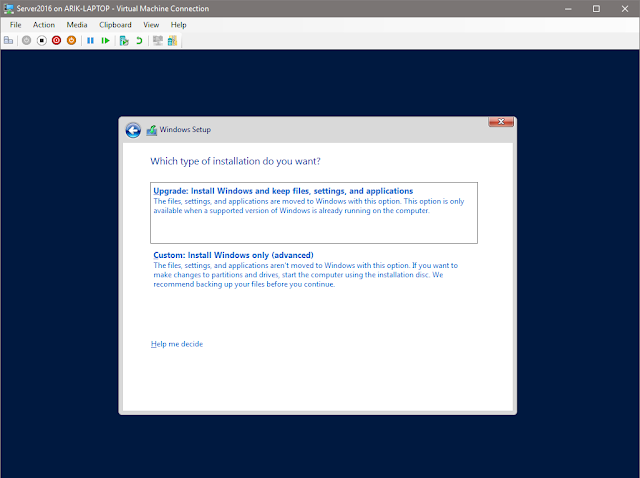
Task: Pause the virtual machine
Action: [91, 40]
